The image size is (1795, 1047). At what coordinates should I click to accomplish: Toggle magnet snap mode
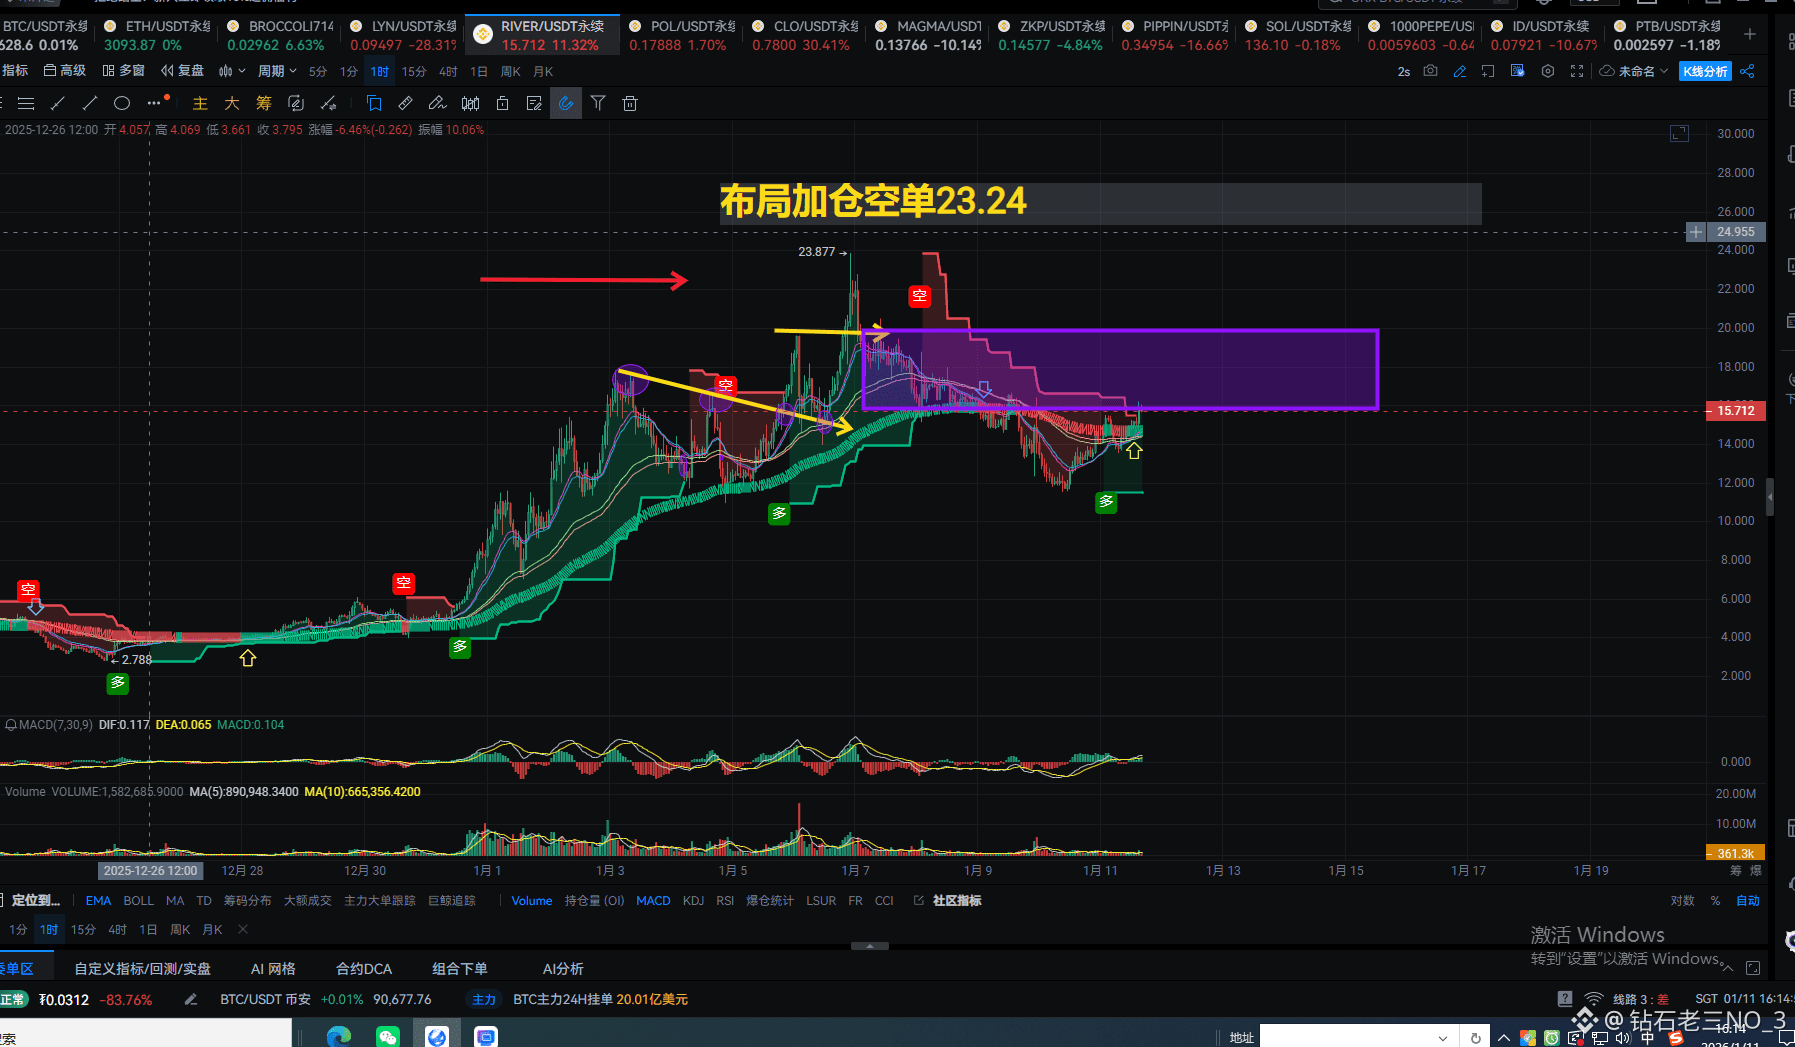pyautogui.click(x=566, y=102)
